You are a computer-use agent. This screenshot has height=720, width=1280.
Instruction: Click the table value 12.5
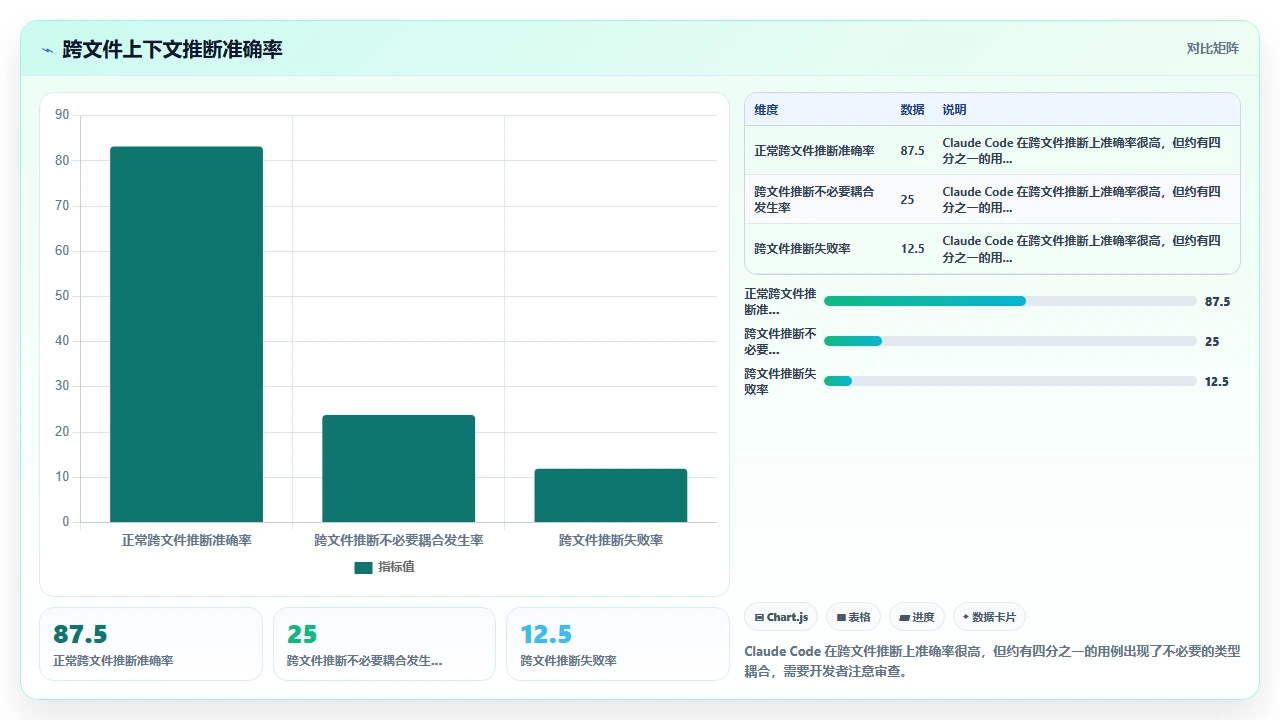click(x=912, y=248)
